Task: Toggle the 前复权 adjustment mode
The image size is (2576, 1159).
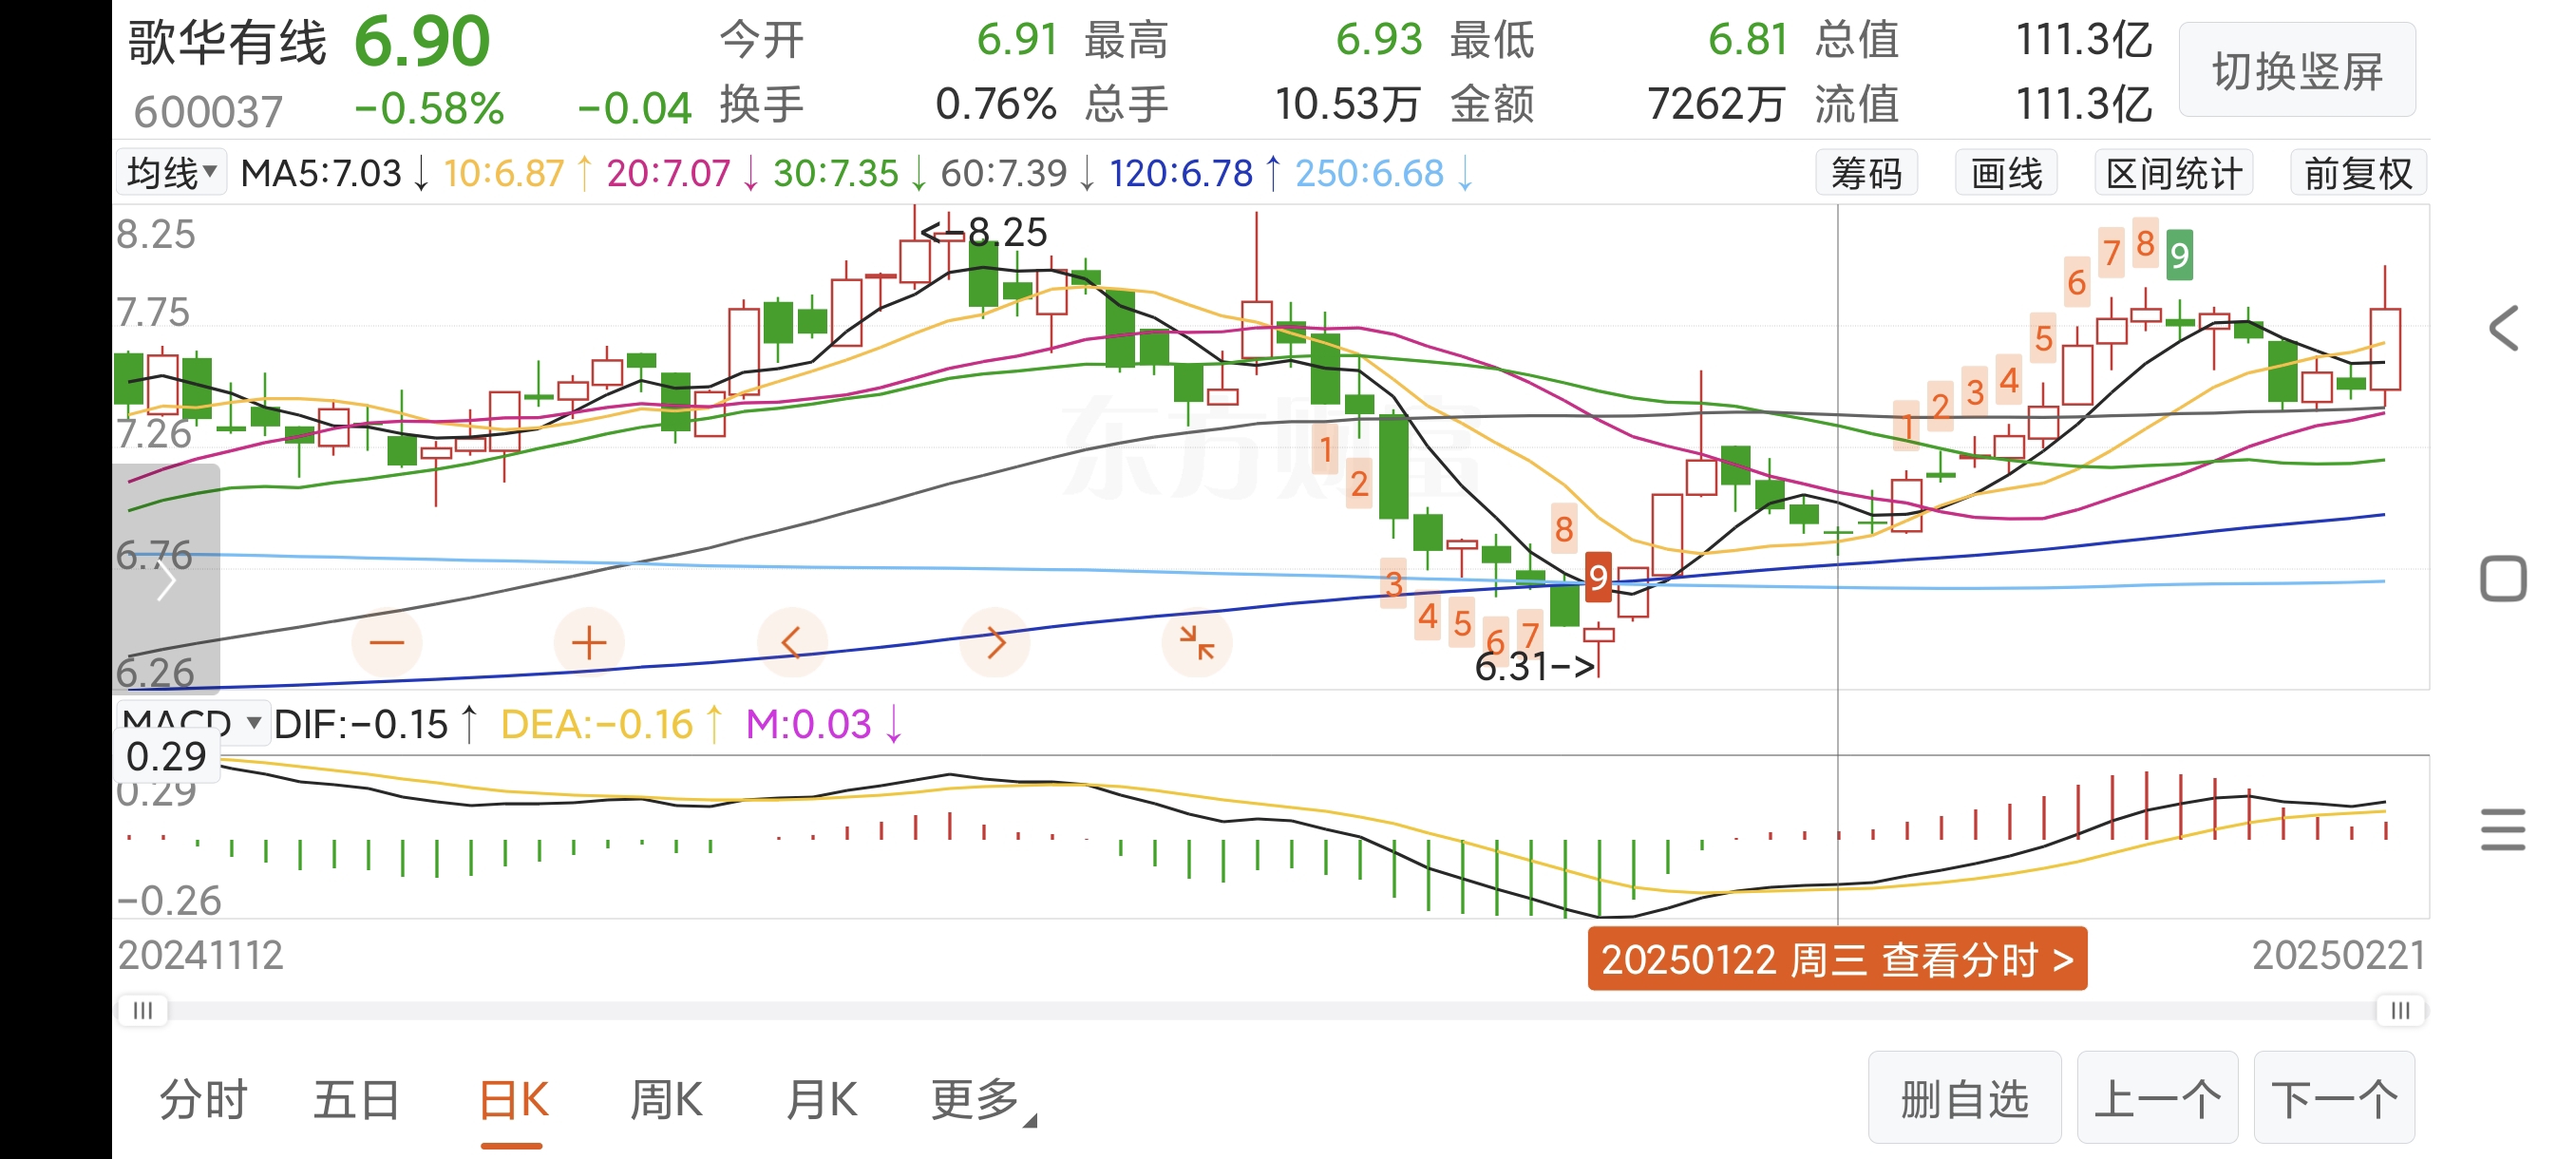Action: [2358, 174]
